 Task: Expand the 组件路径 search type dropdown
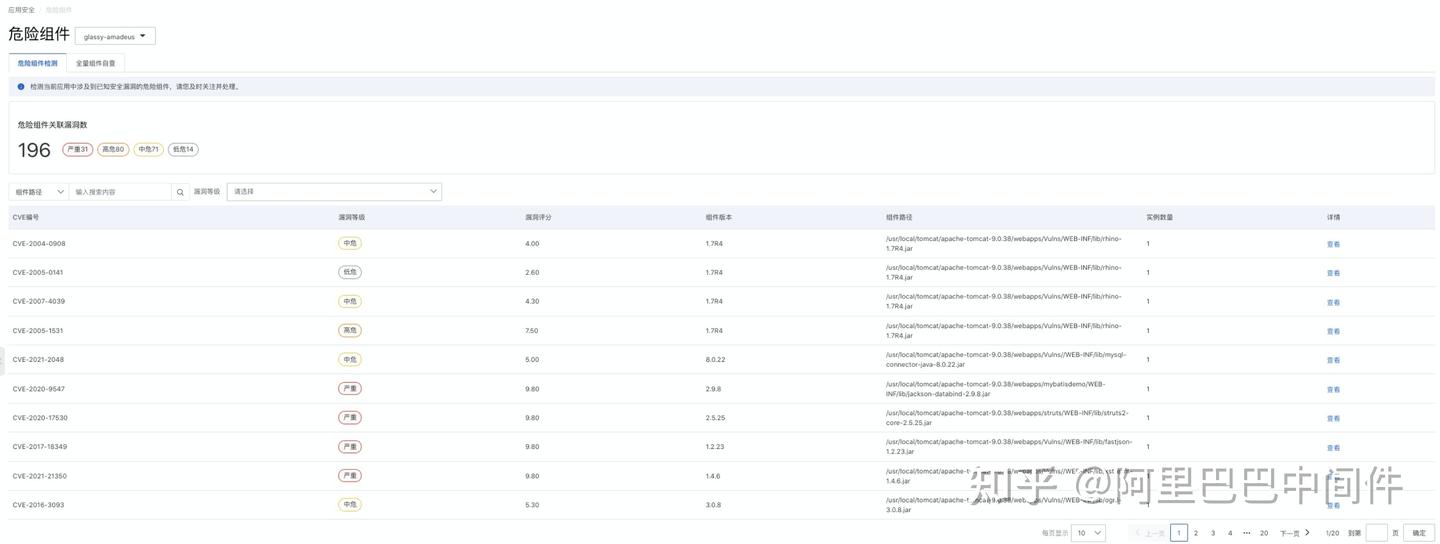(x=39, y=192)
